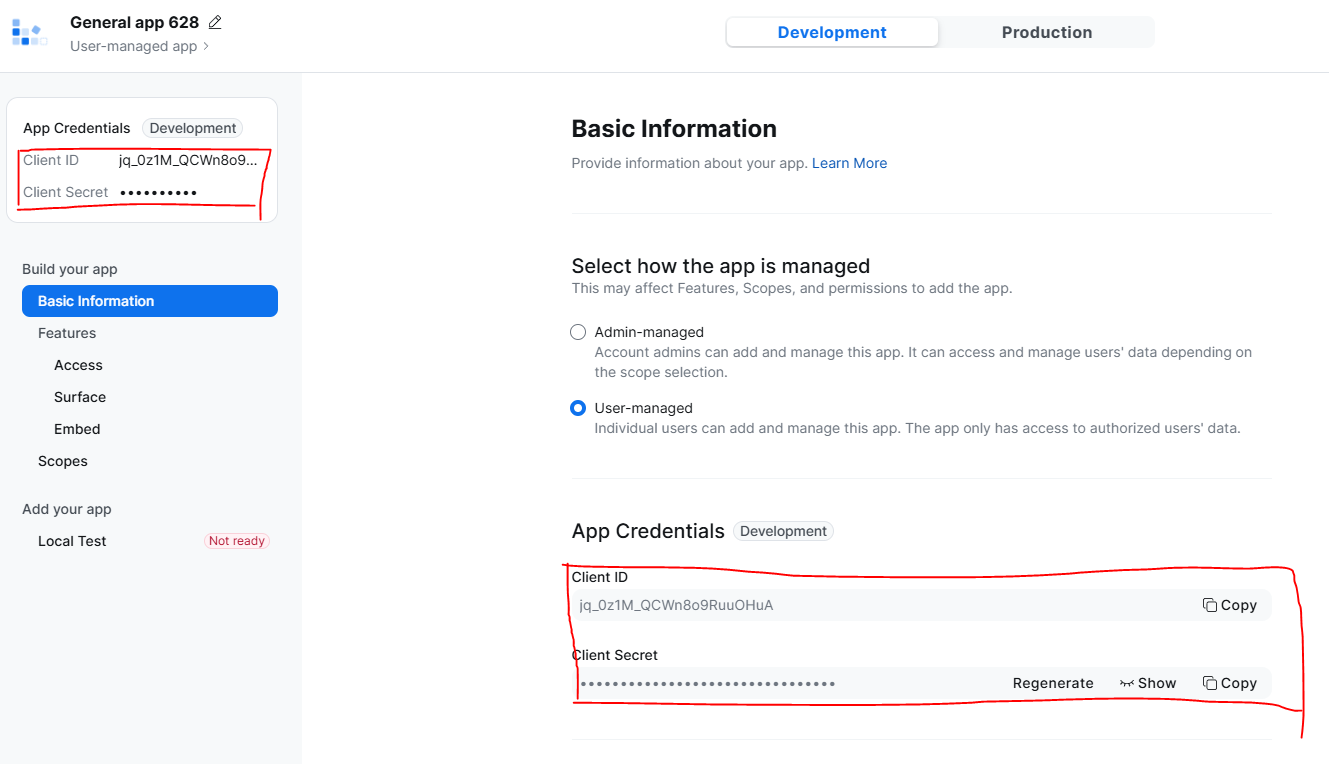Click the Add your app heading

point(67,509)
